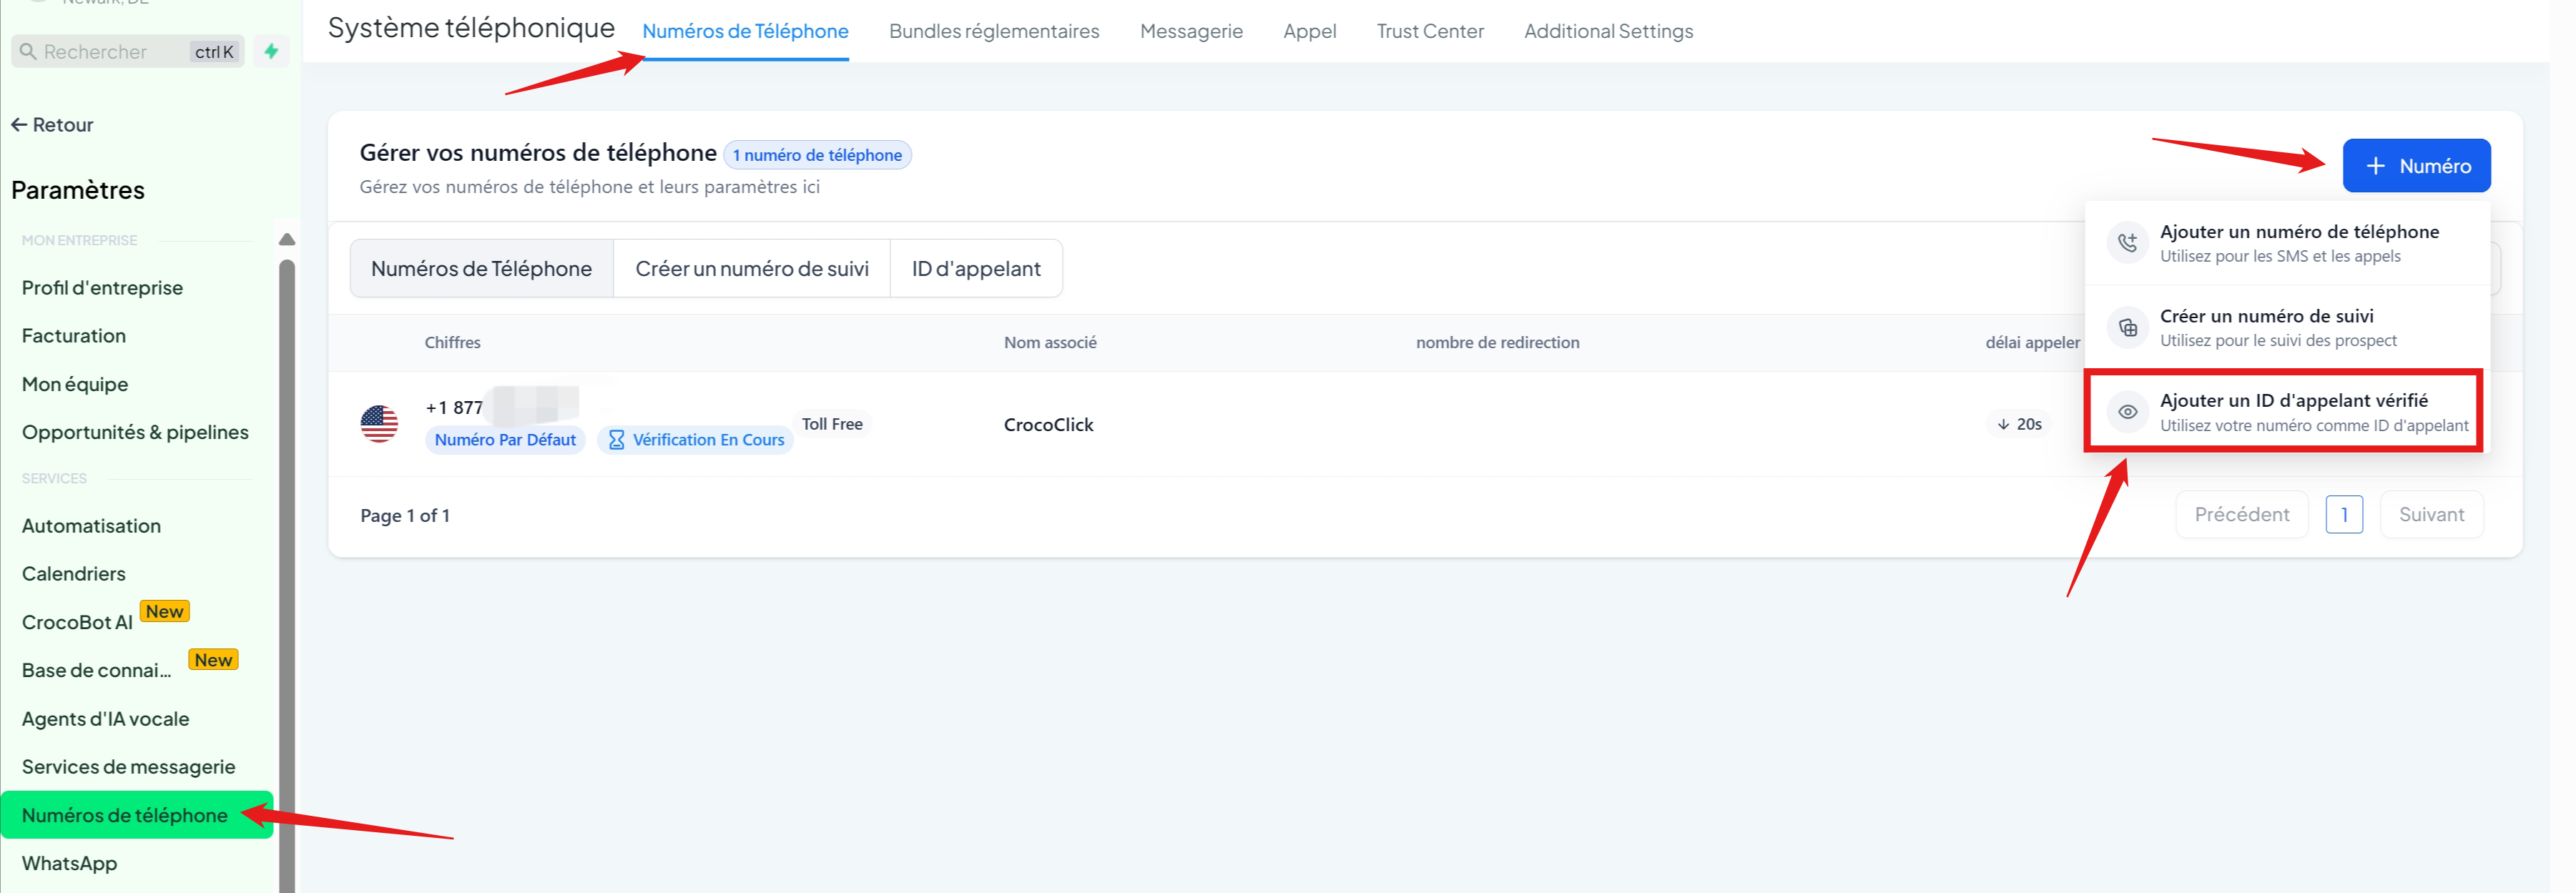
Task: Click the 1 numéro de téléphone count badge
Action: click(817, 155)
